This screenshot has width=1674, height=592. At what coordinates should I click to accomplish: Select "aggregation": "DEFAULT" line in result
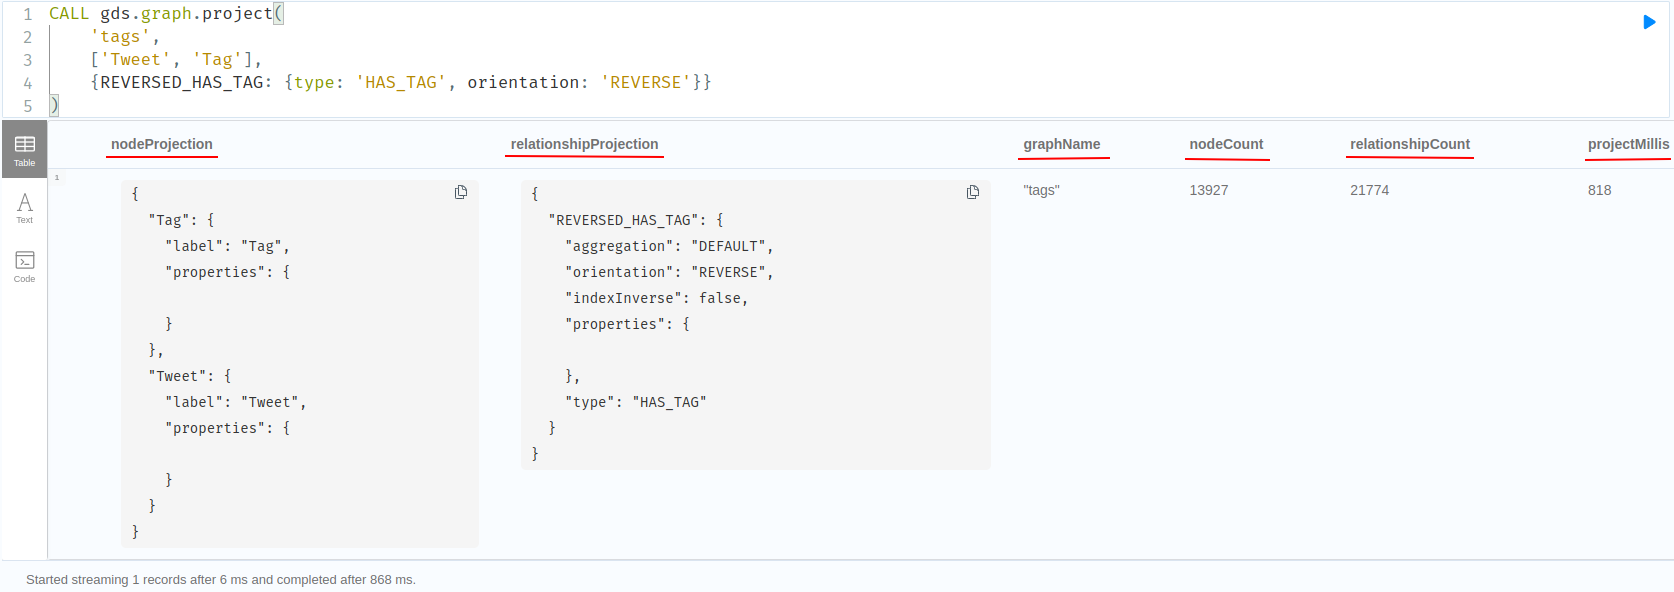click(669, 246)
